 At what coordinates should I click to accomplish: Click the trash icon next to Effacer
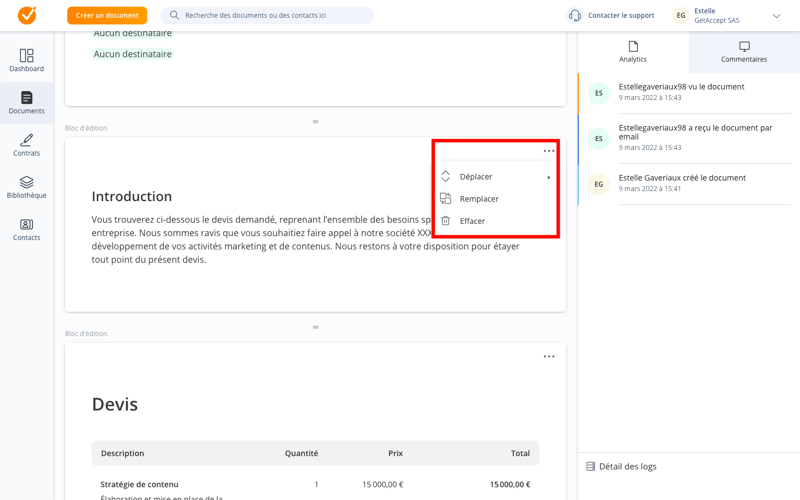point(445,221)
